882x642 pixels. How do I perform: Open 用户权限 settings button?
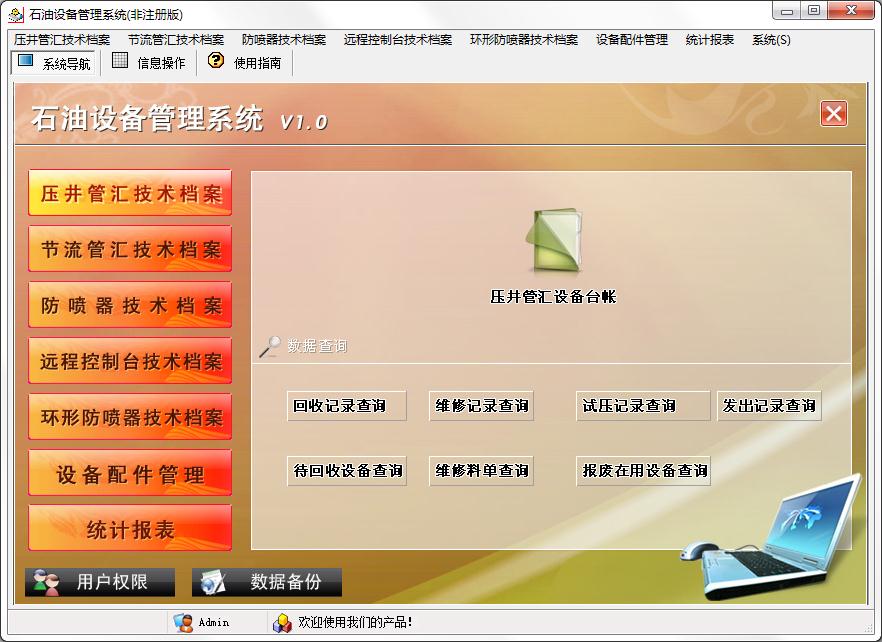(100, 582)
